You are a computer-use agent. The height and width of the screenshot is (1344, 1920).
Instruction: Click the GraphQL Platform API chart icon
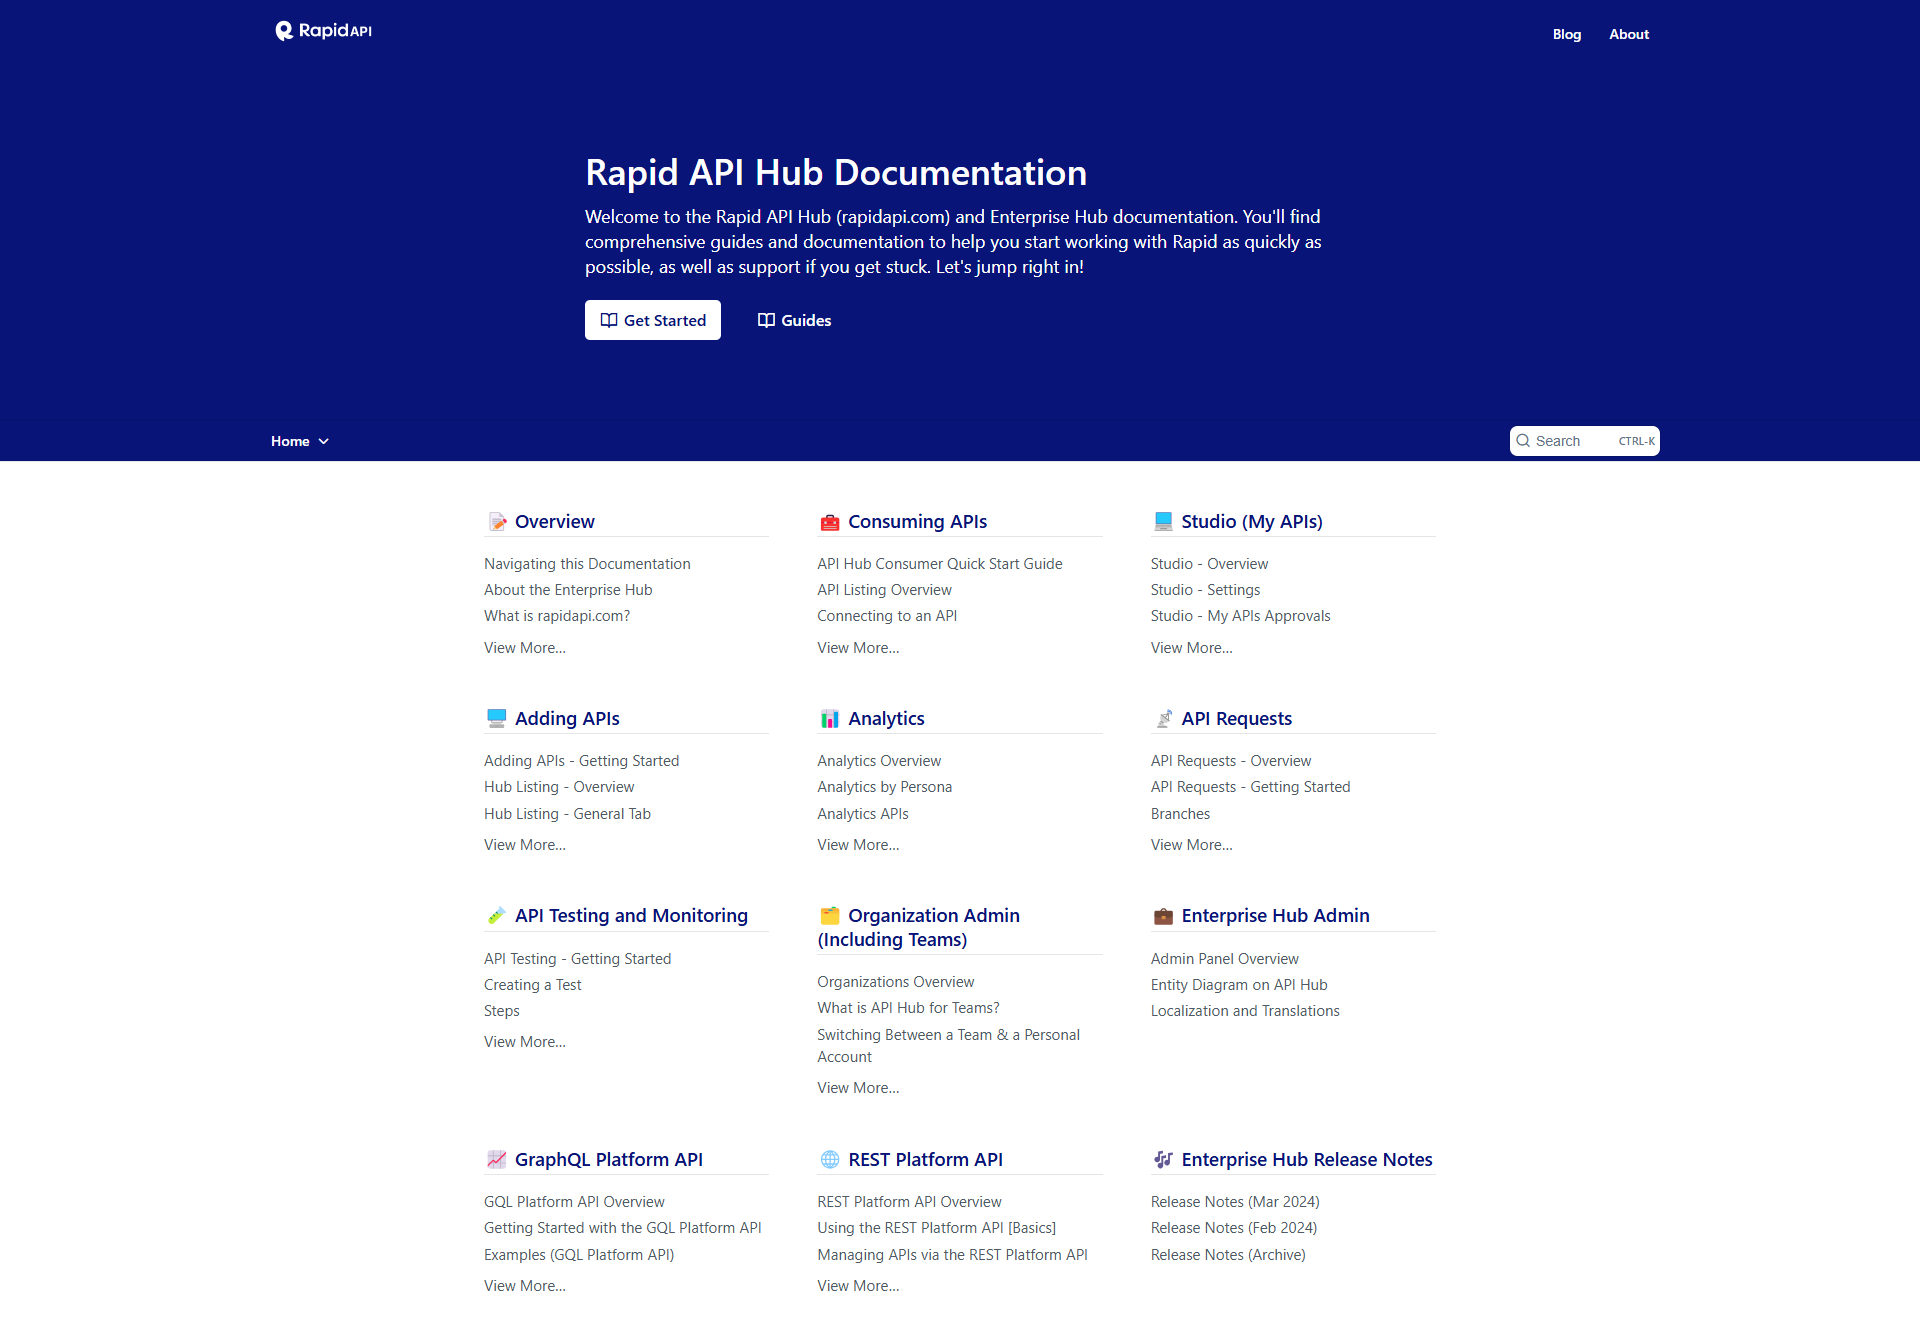pos(497,1159)
